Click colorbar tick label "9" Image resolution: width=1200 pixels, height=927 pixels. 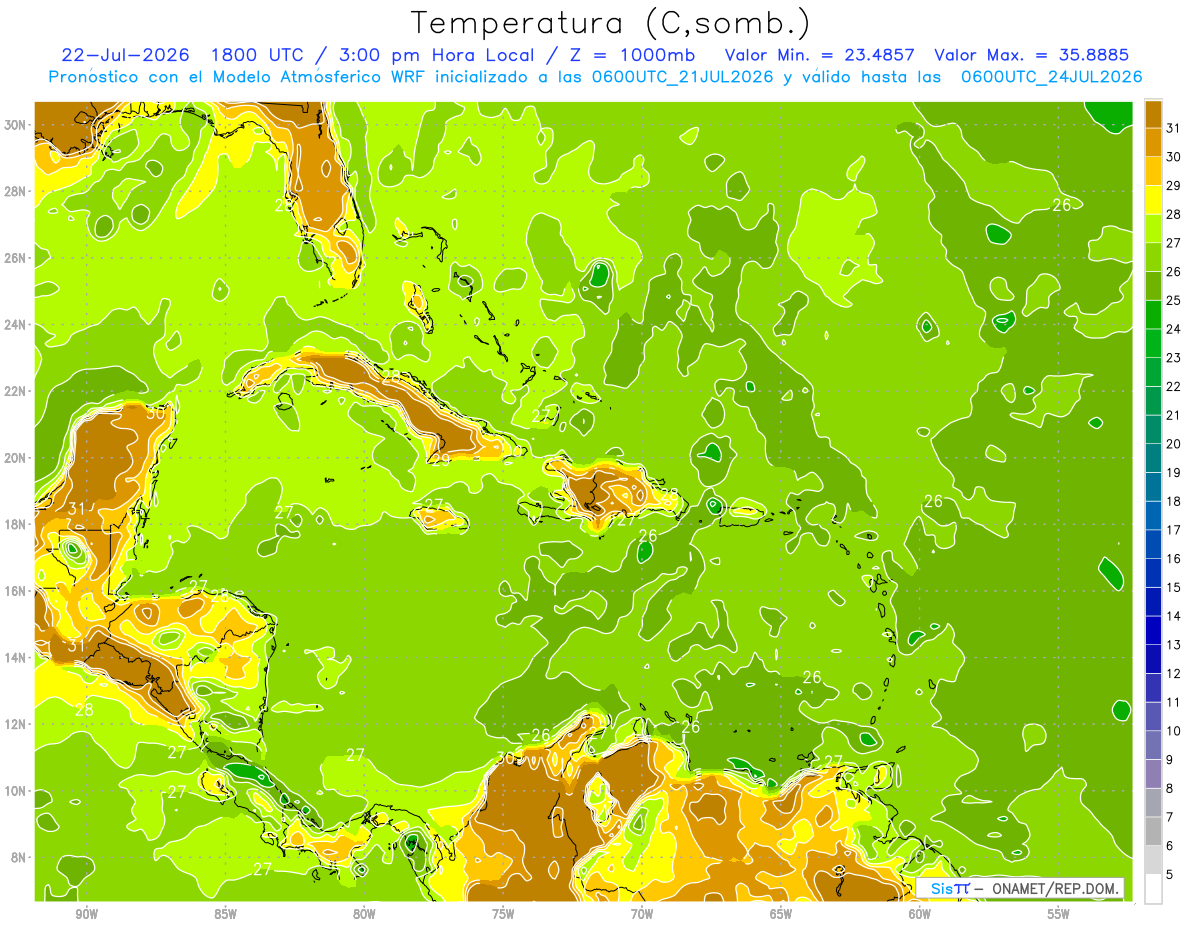1170,760
